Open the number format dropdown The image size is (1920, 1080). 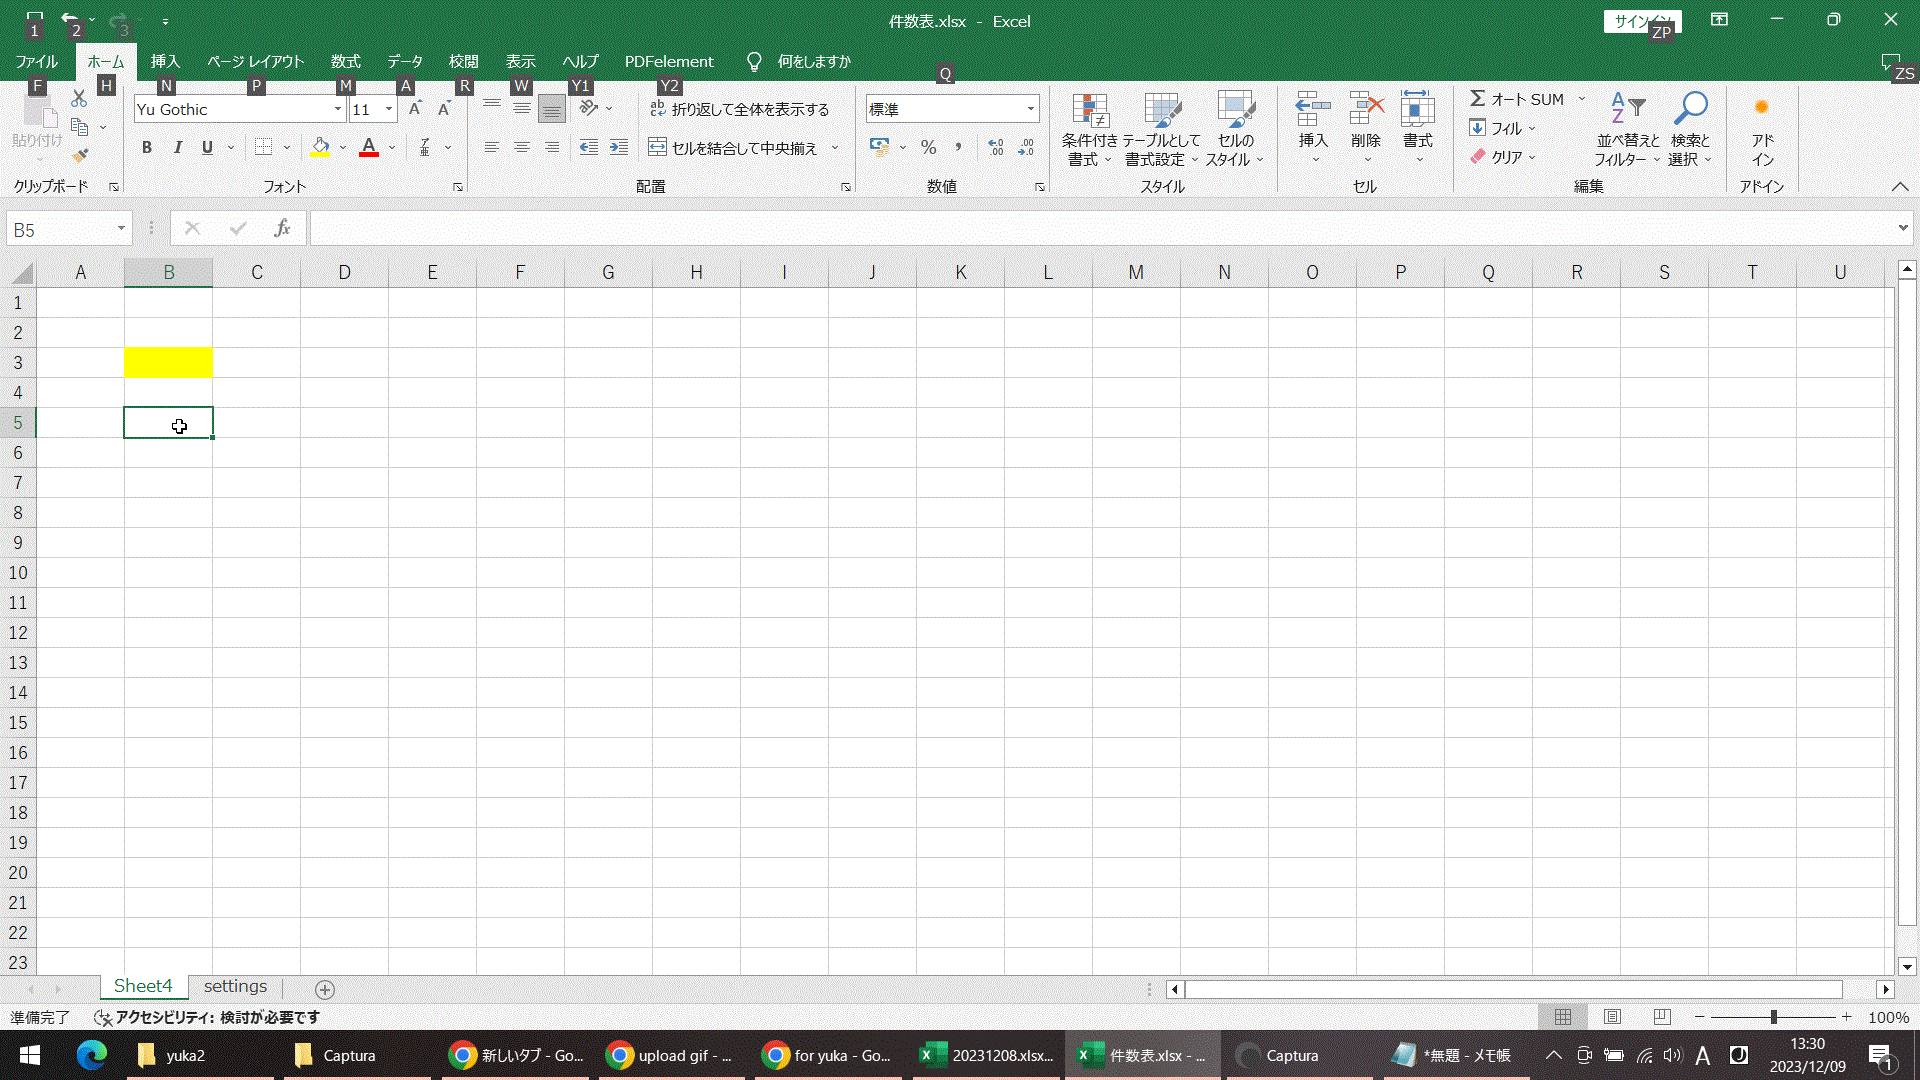pos(1030,109)
